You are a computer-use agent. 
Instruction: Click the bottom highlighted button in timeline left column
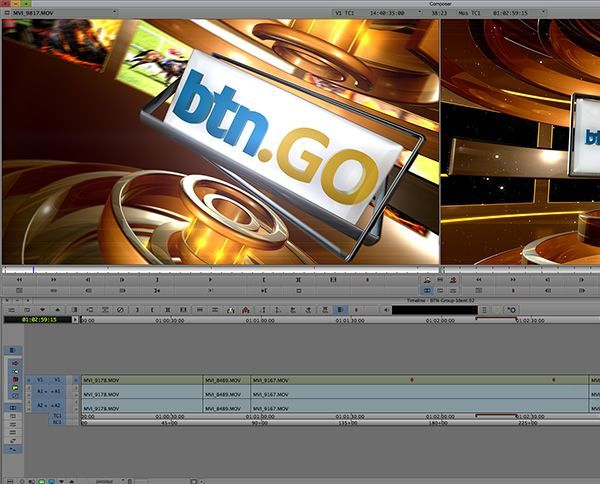13,449
